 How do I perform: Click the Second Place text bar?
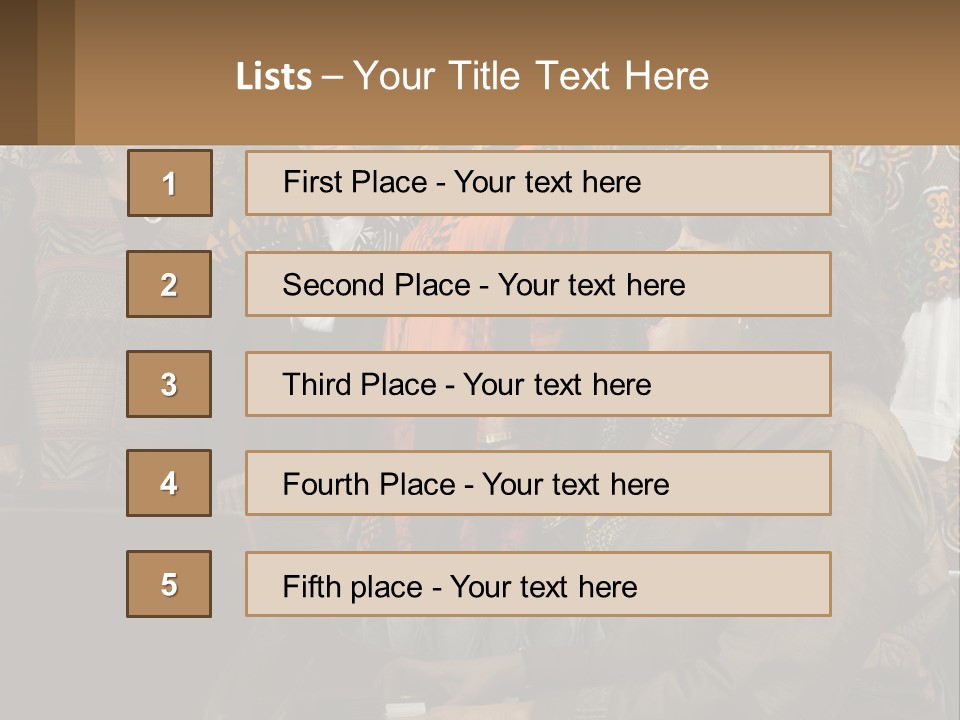(538, 284)
